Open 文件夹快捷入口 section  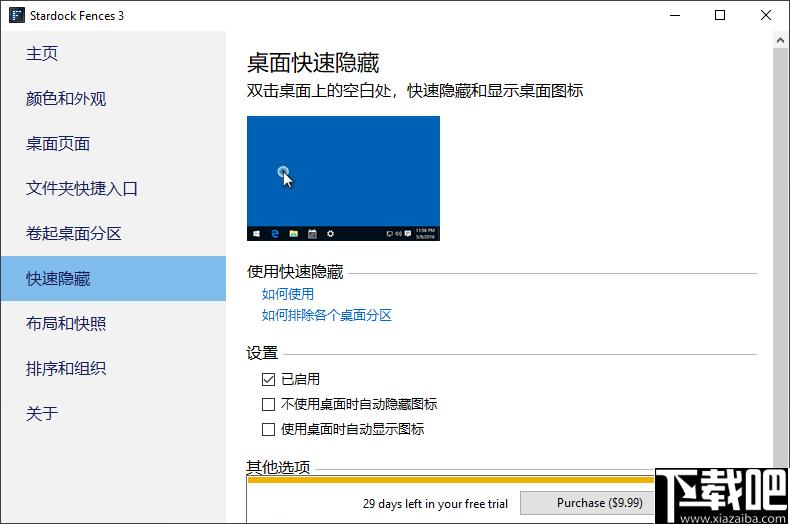coord(113,188)
